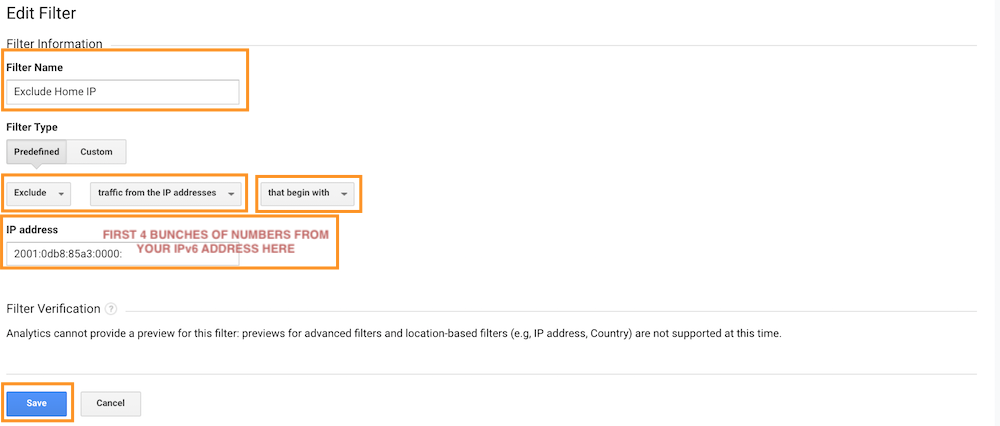Click the Cancel button
1000x426 pixels.
pyautogui.click(x=110, y=404)
